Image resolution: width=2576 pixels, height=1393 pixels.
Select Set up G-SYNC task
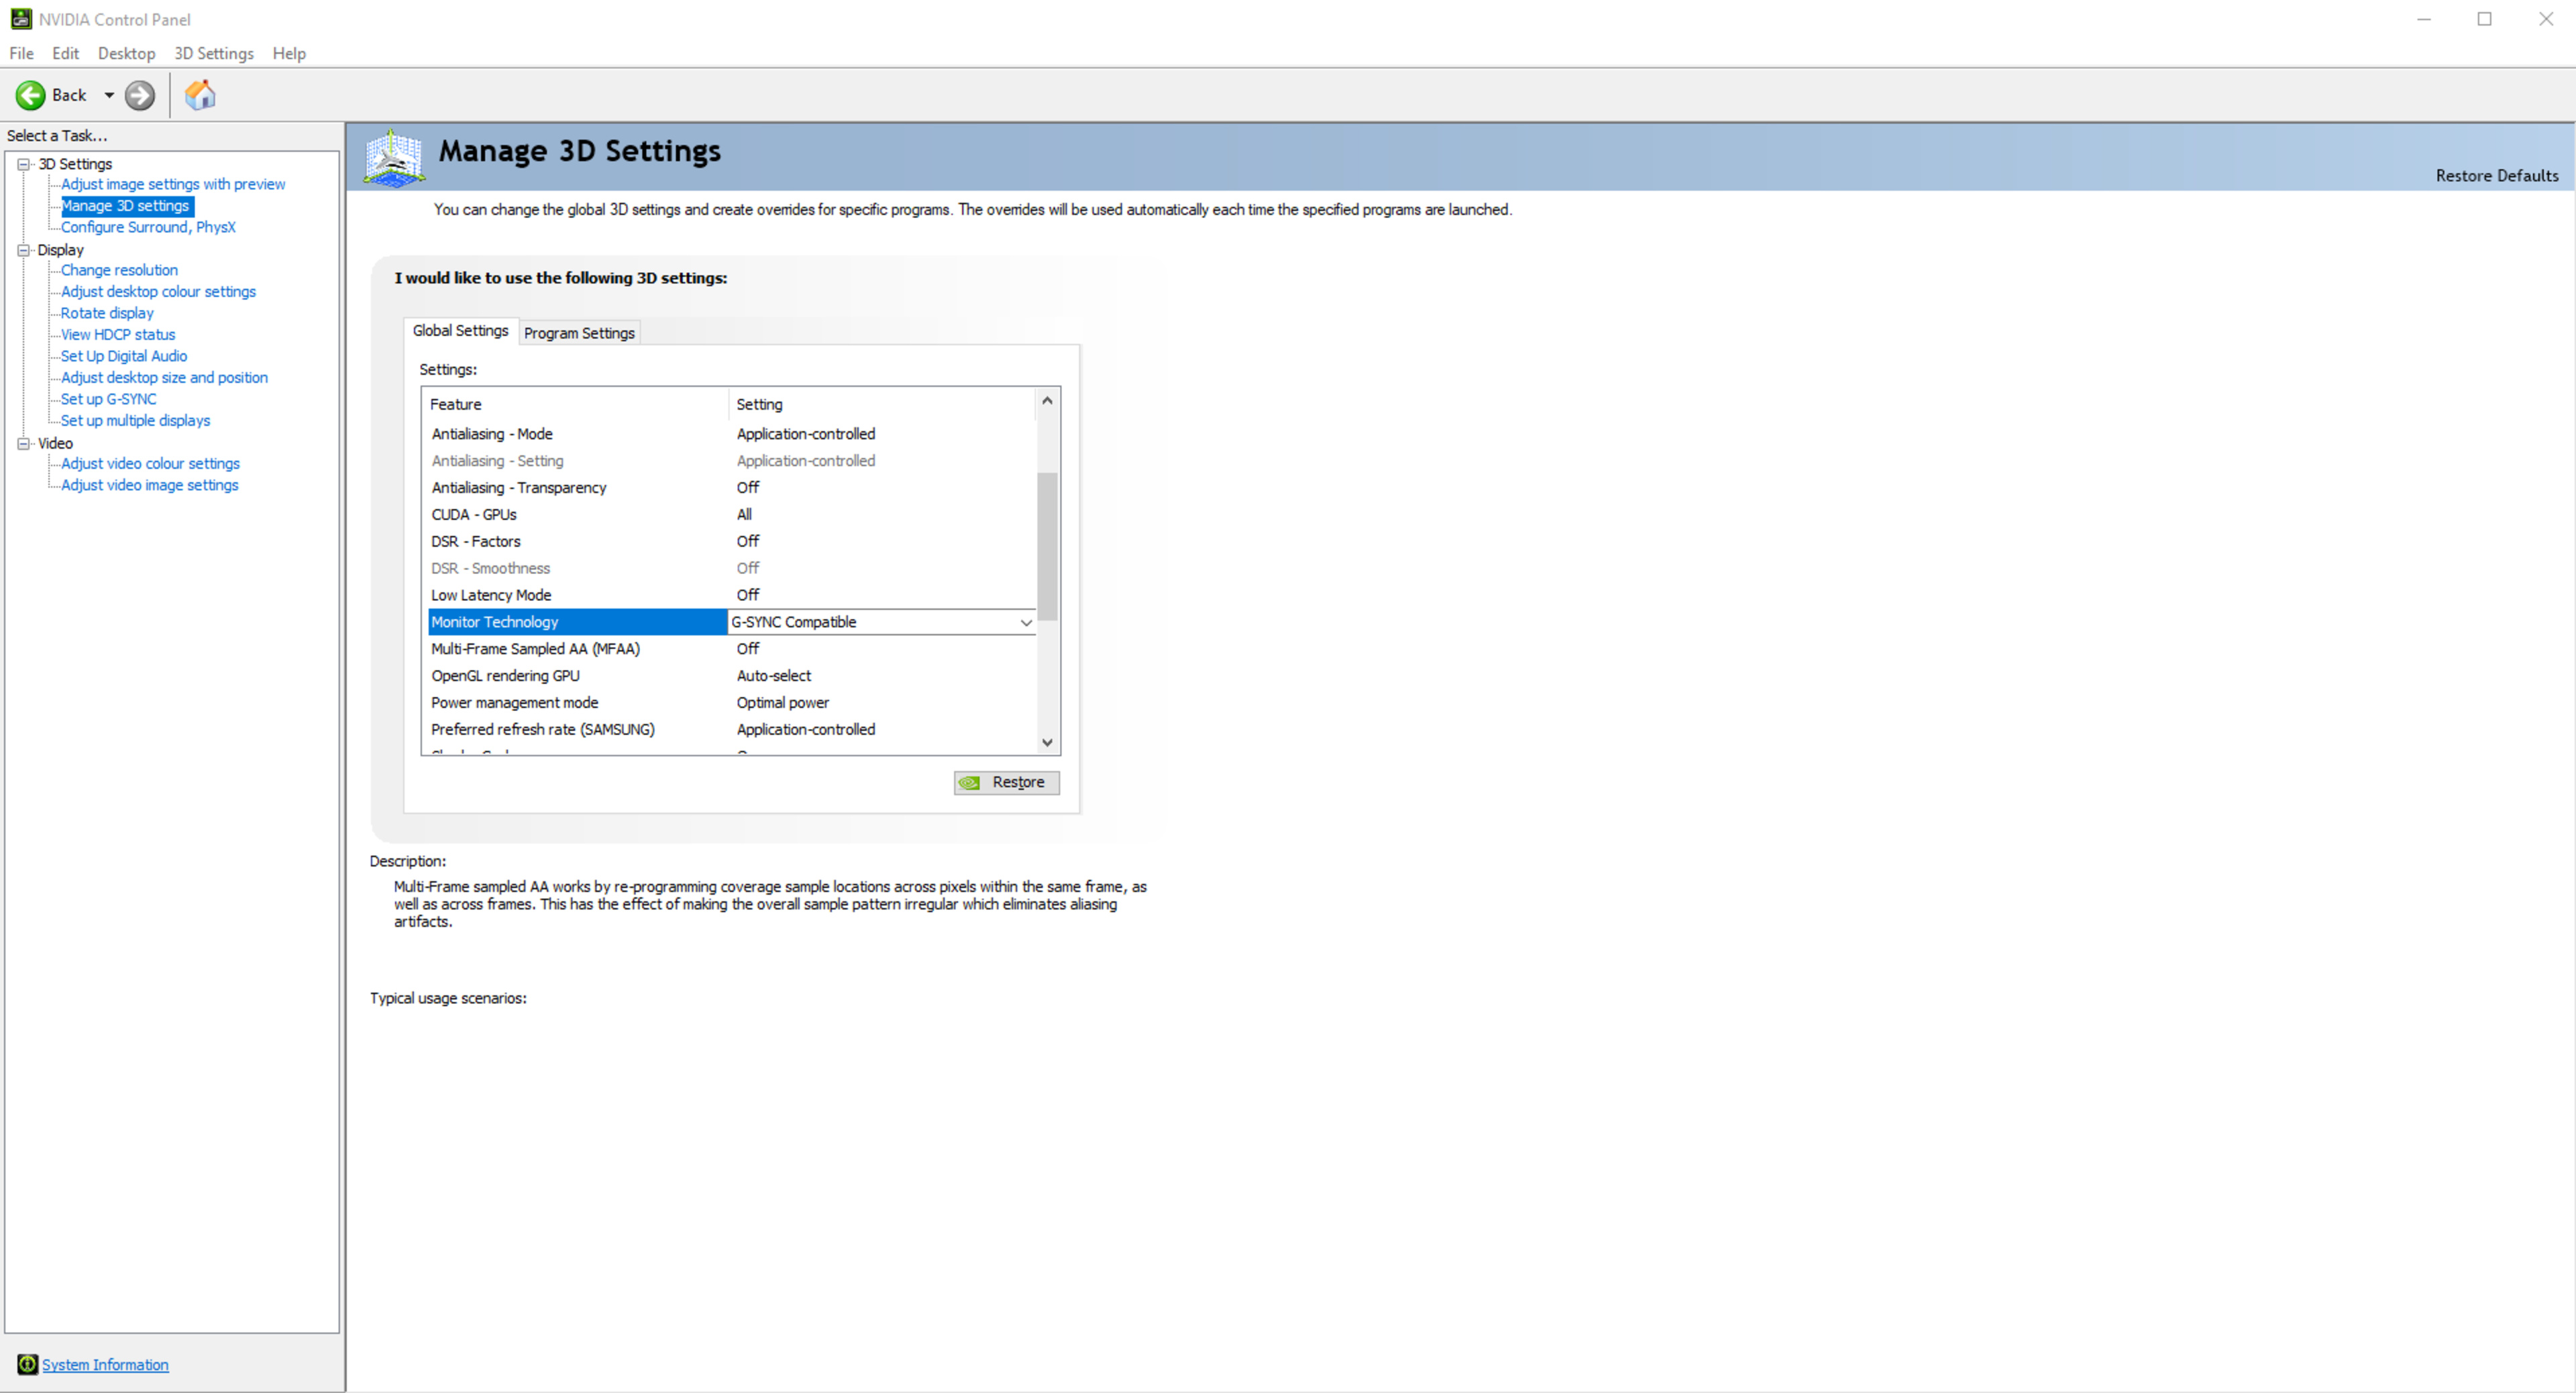click(x=108, y=399)
